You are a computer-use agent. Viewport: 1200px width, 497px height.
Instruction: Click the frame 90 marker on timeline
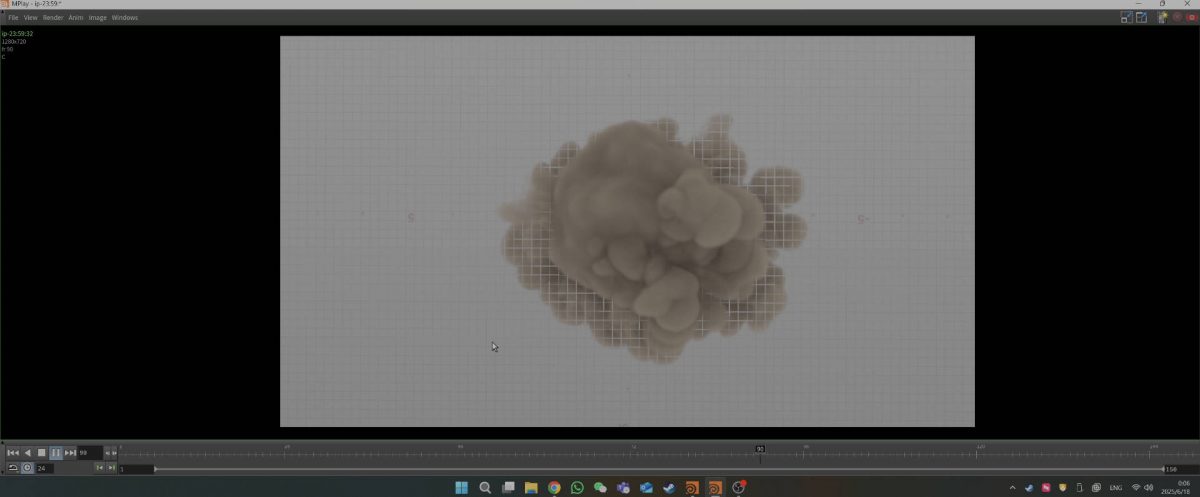[x=760, y=450]
